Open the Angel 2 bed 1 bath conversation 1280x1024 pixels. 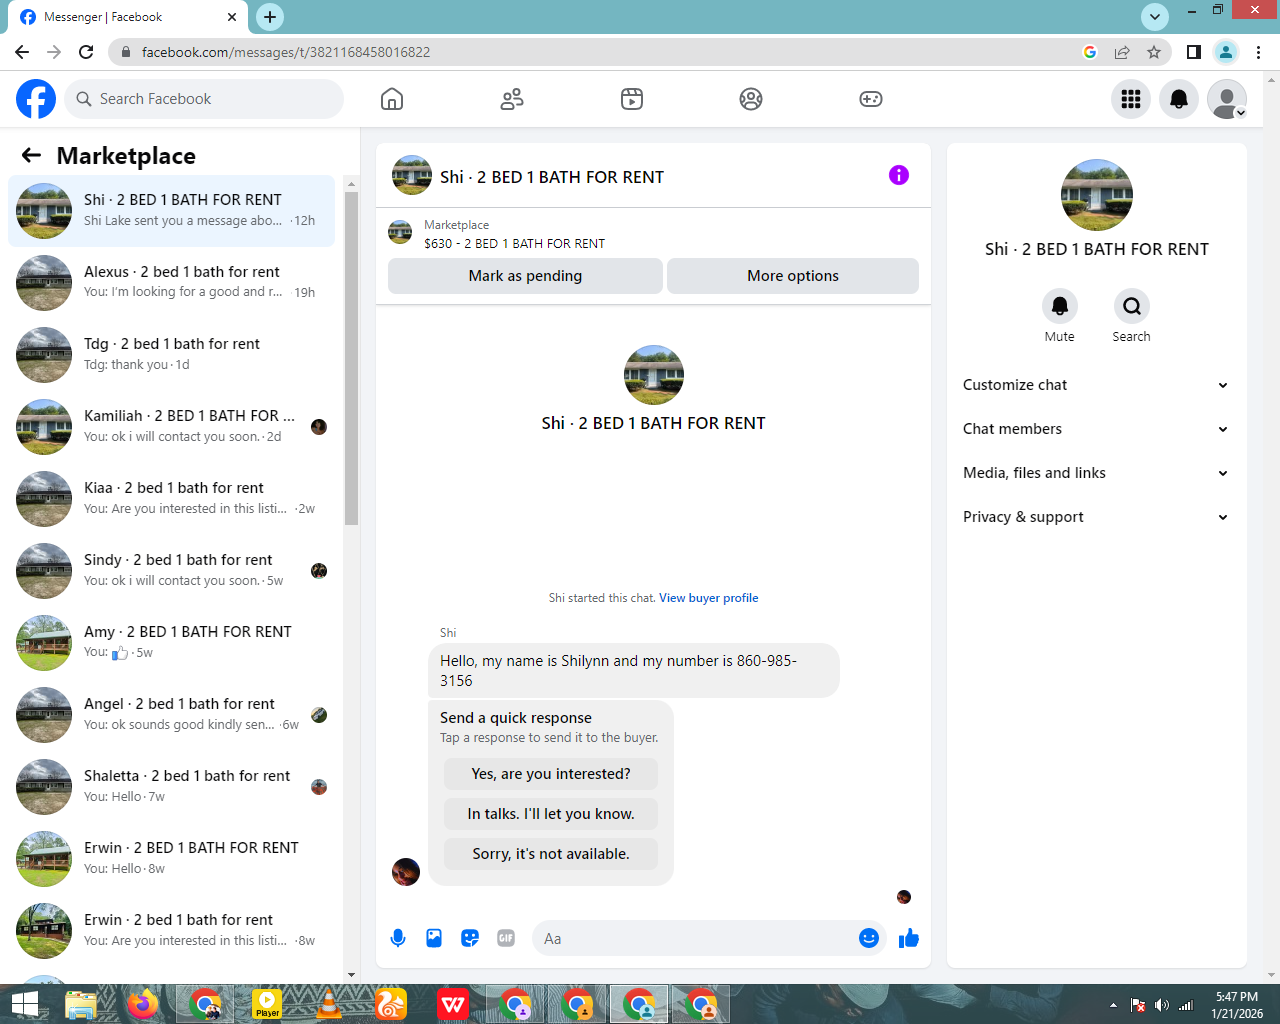[x=172, y=715]
